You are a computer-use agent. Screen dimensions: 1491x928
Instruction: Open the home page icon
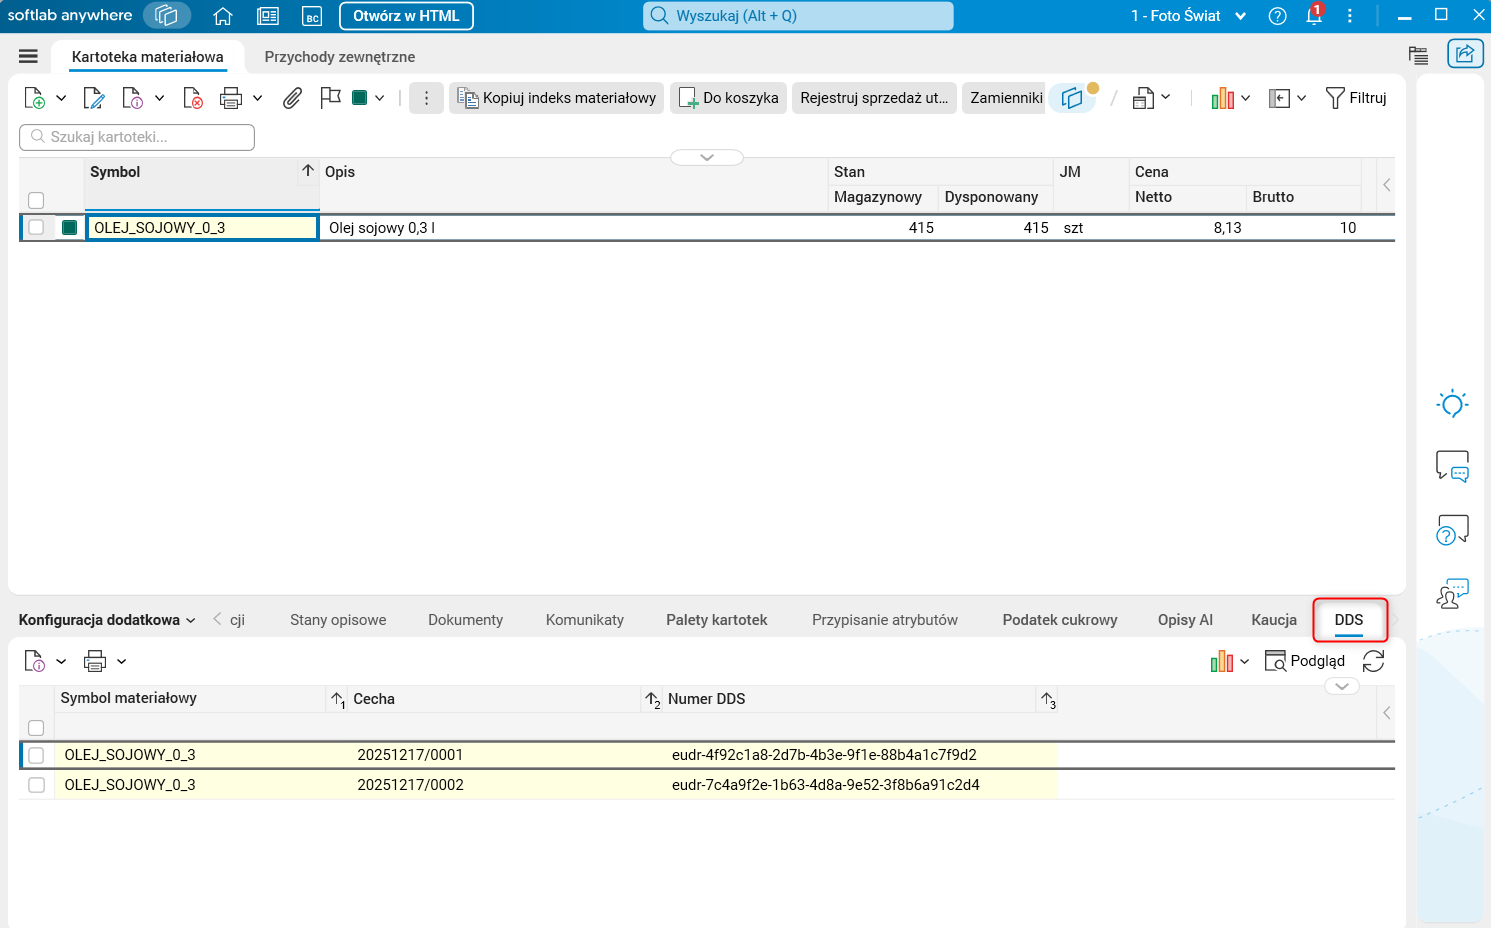point(223,16)
